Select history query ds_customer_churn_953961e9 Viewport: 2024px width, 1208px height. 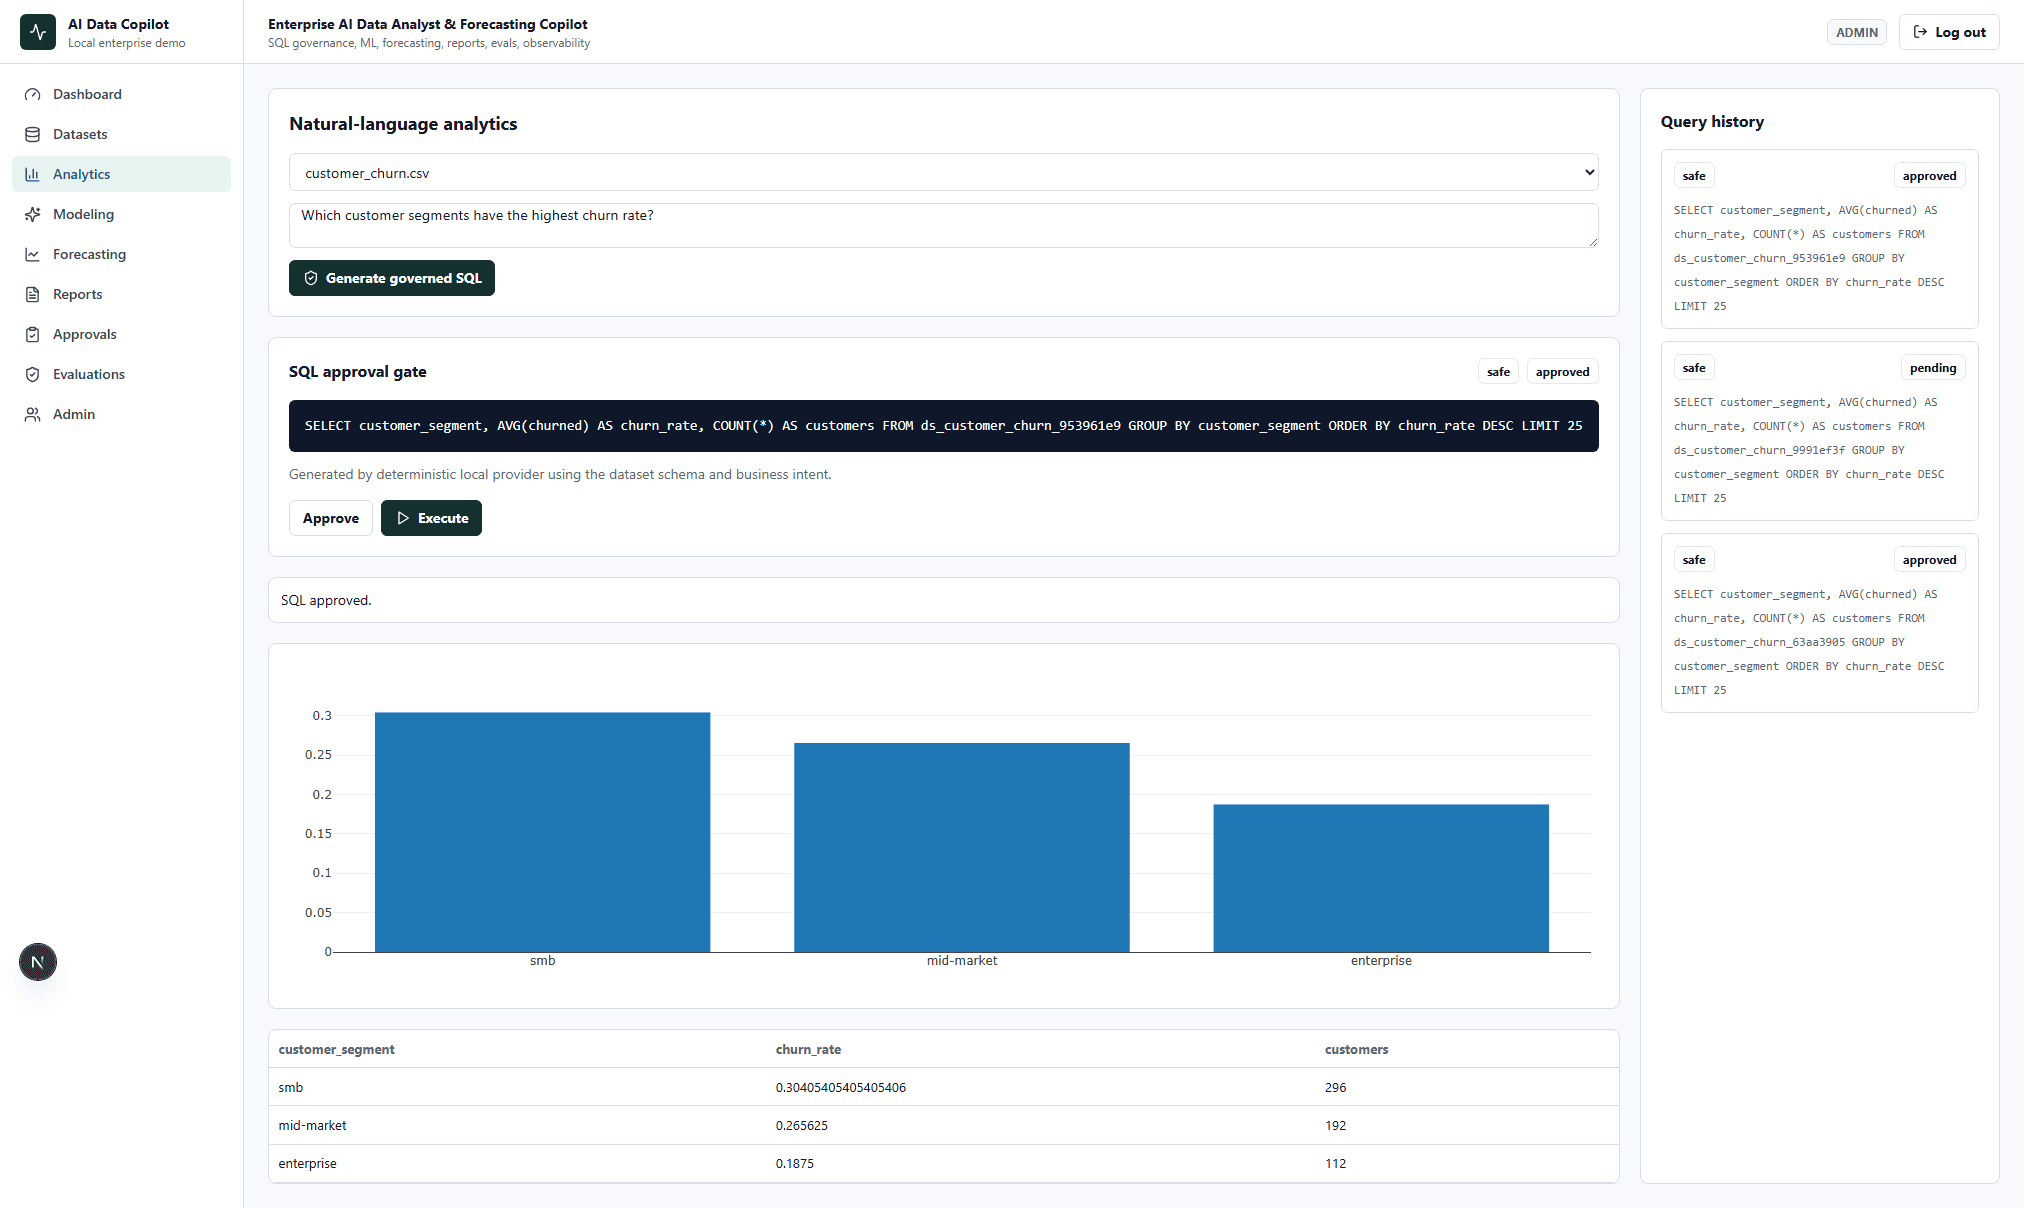point(1819,239)
